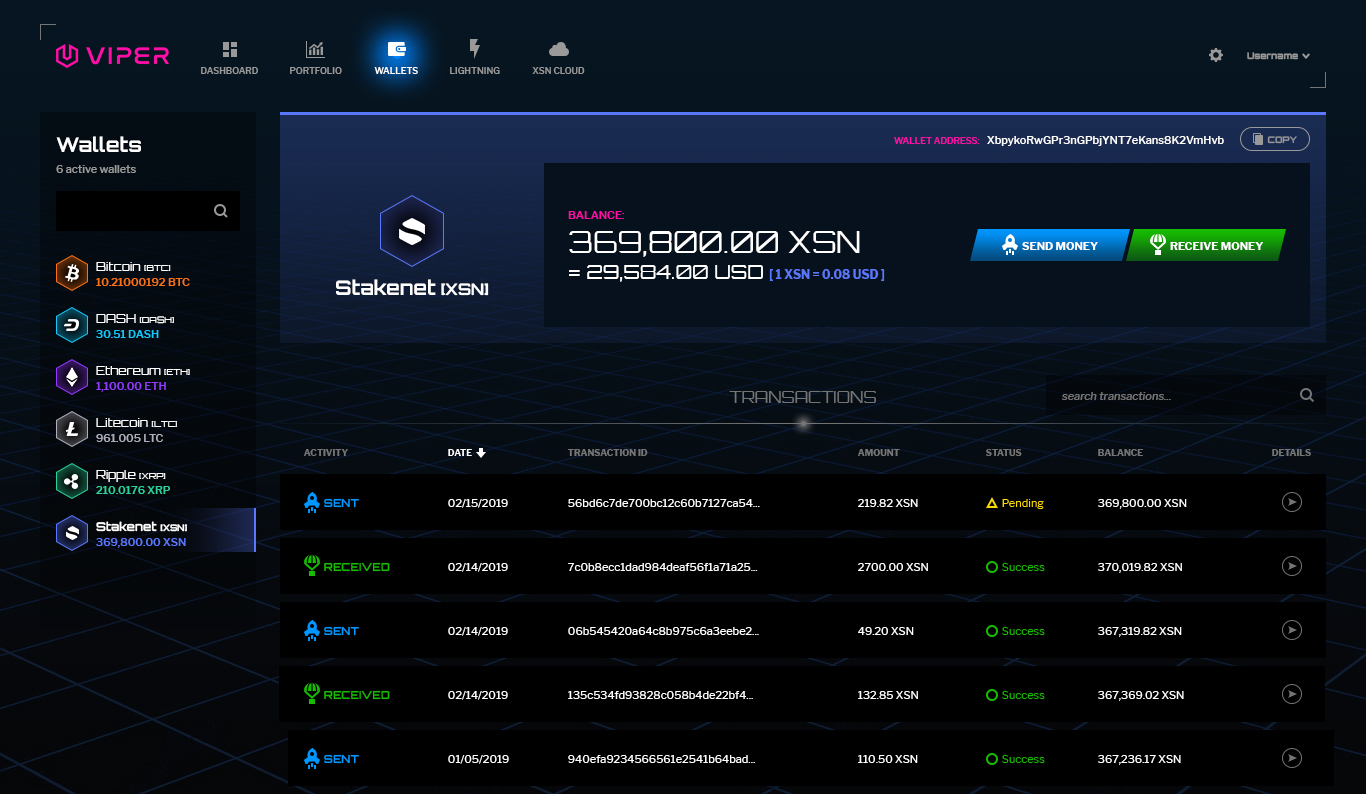Switch to the Wallets tab

pos(396,58)
